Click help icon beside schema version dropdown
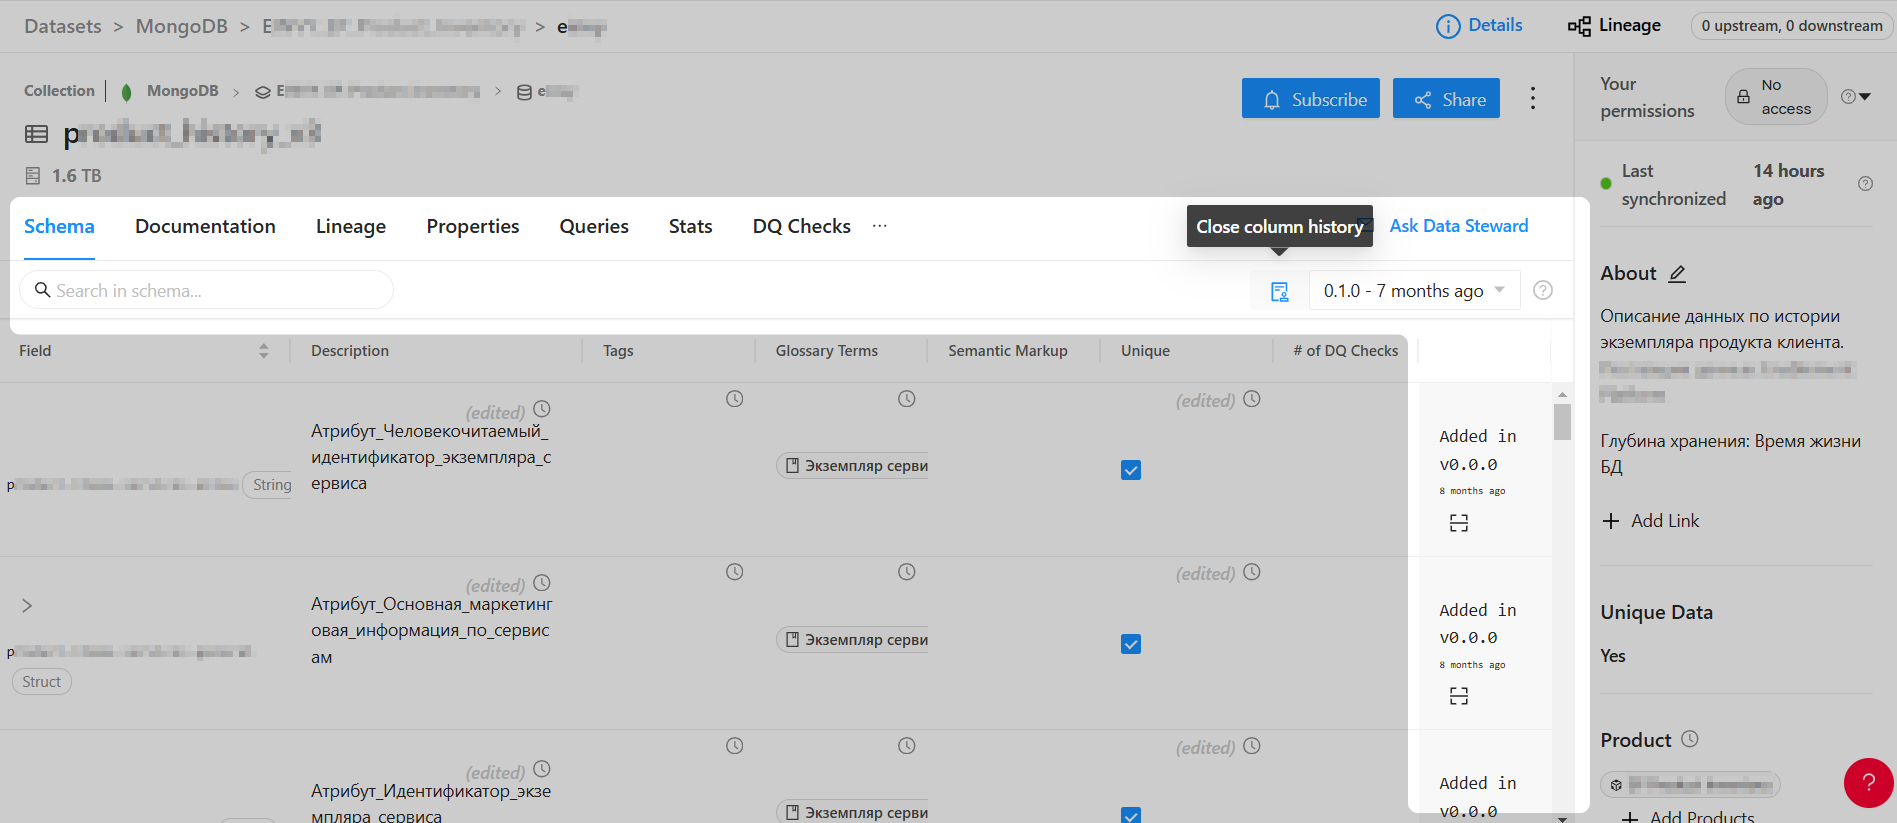 (x=1543, y=290)
